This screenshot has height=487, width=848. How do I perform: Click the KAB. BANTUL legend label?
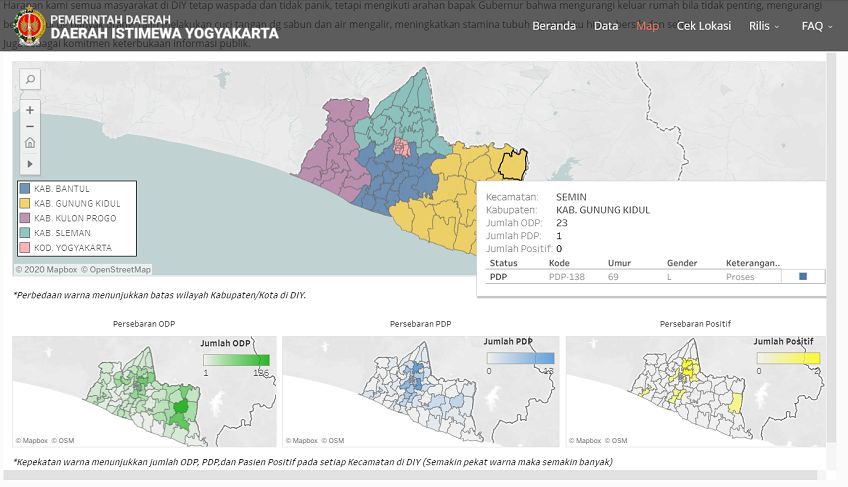click(62, 188)
